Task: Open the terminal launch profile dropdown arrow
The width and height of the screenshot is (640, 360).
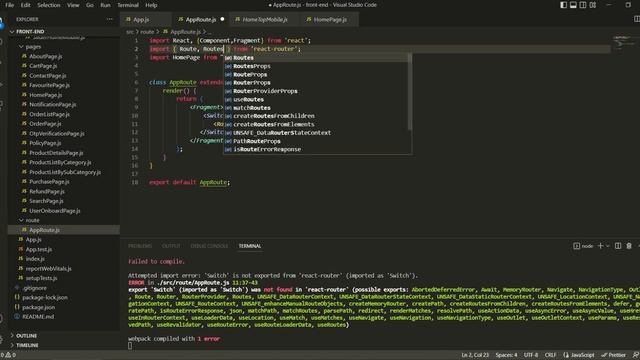Action: click(x=608, y=246)
